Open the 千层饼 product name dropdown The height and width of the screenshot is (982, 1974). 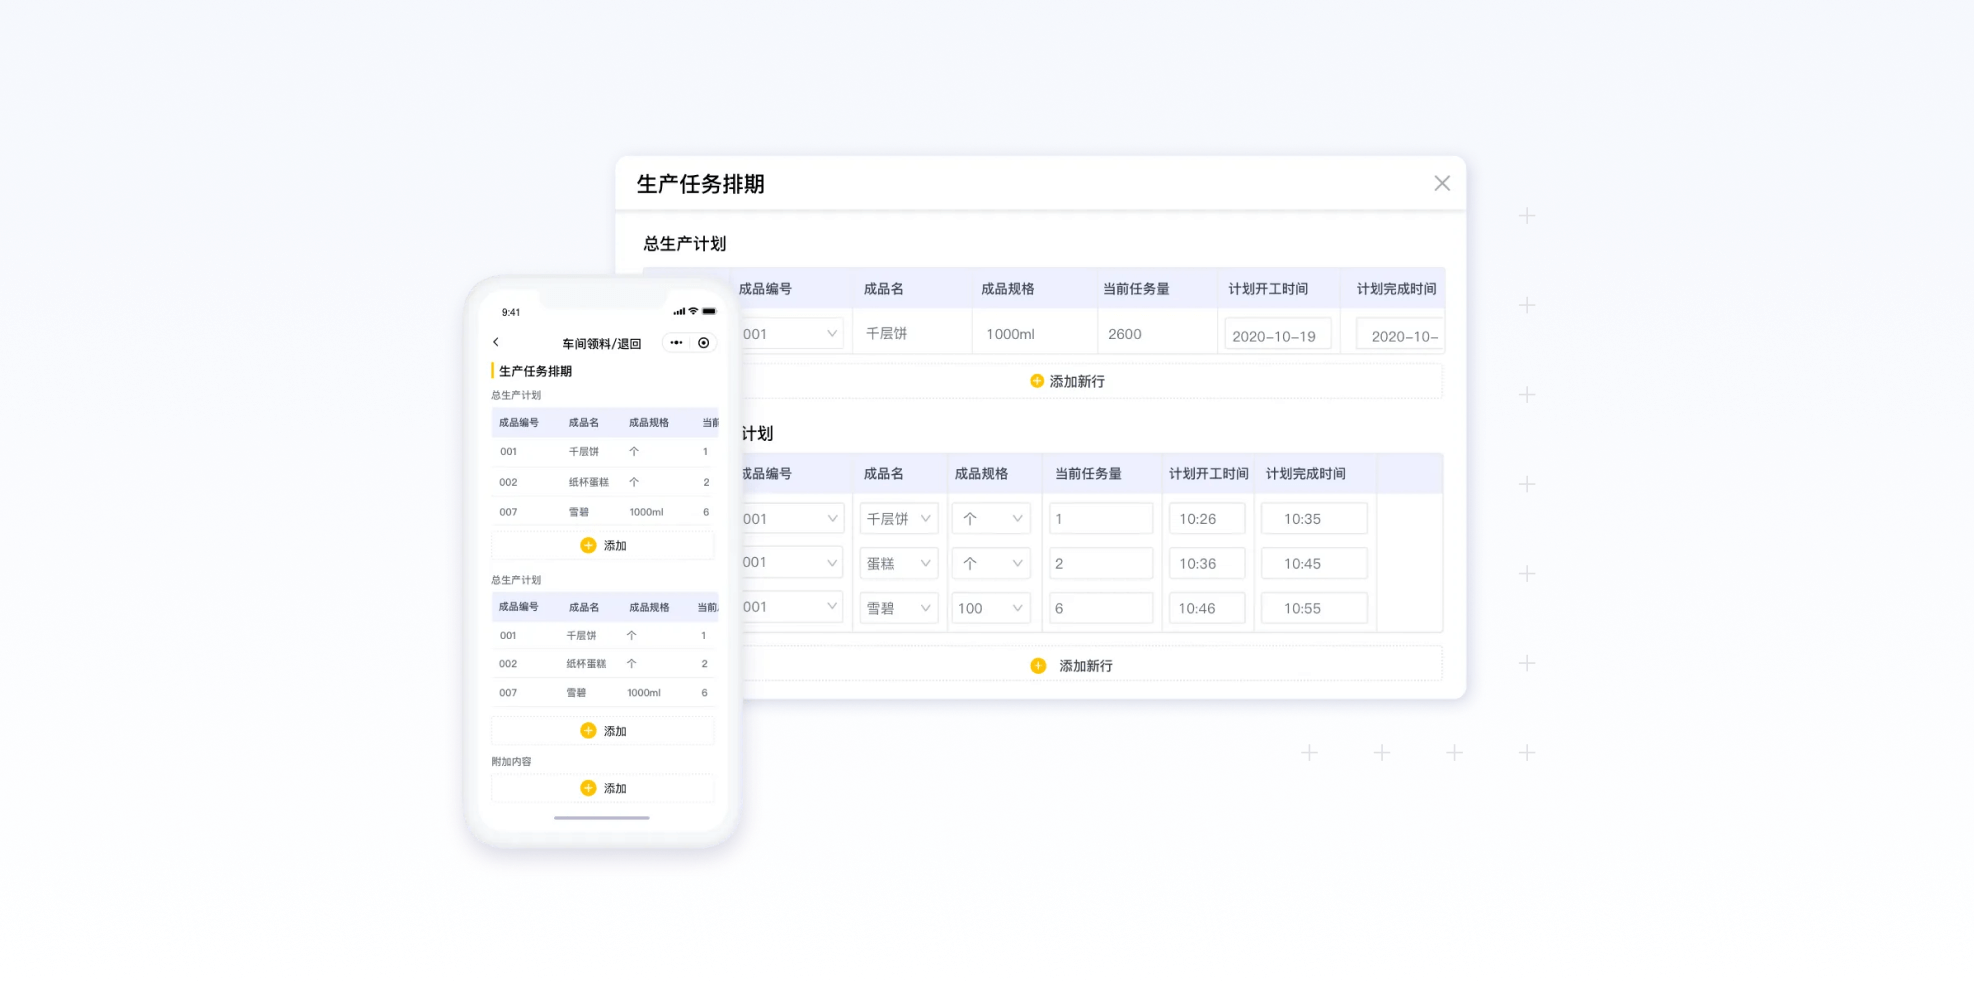click(899, 518)
